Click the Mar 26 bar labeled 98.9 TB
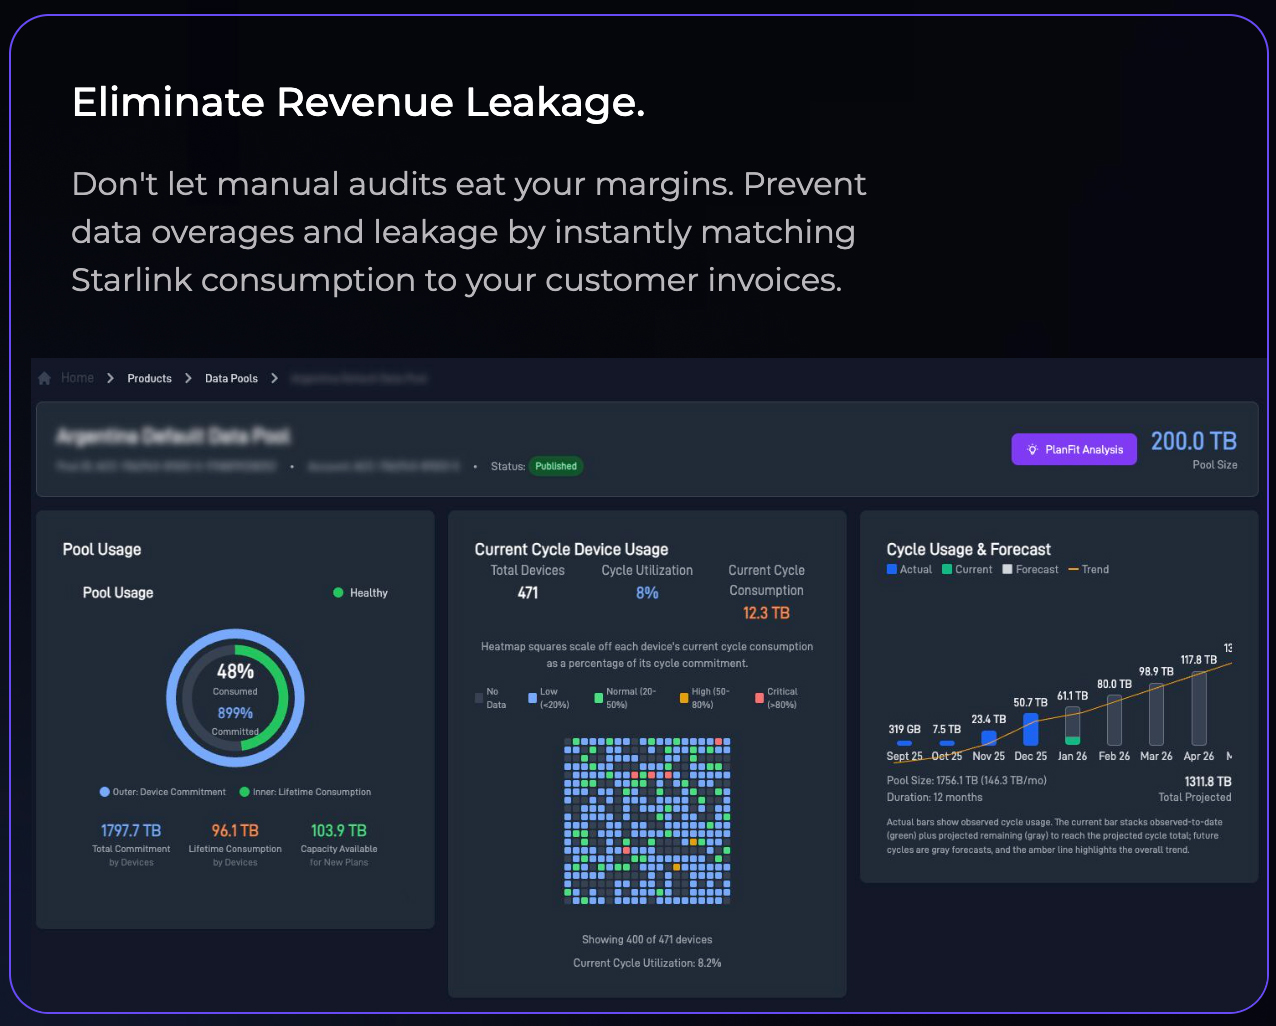This screenshot has width=1276, height=1026. click(1156, 714)
